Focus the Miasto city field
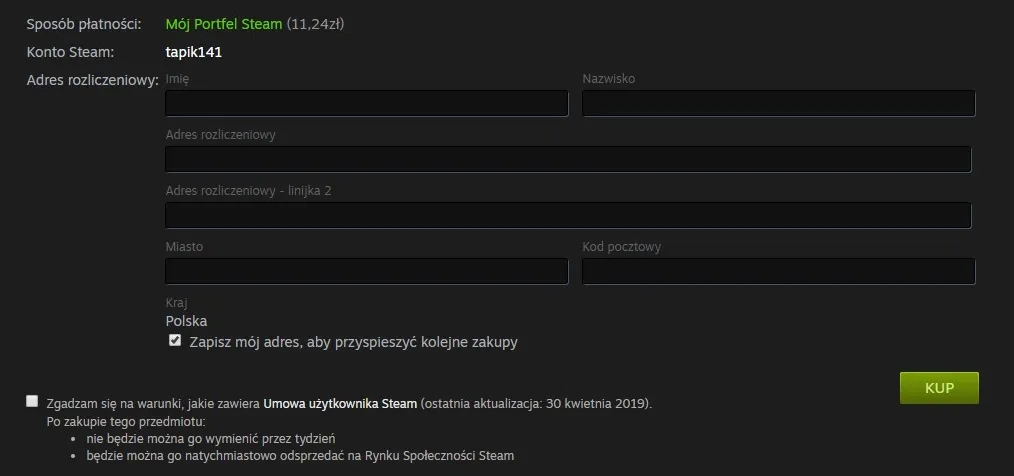 (366, 272)
